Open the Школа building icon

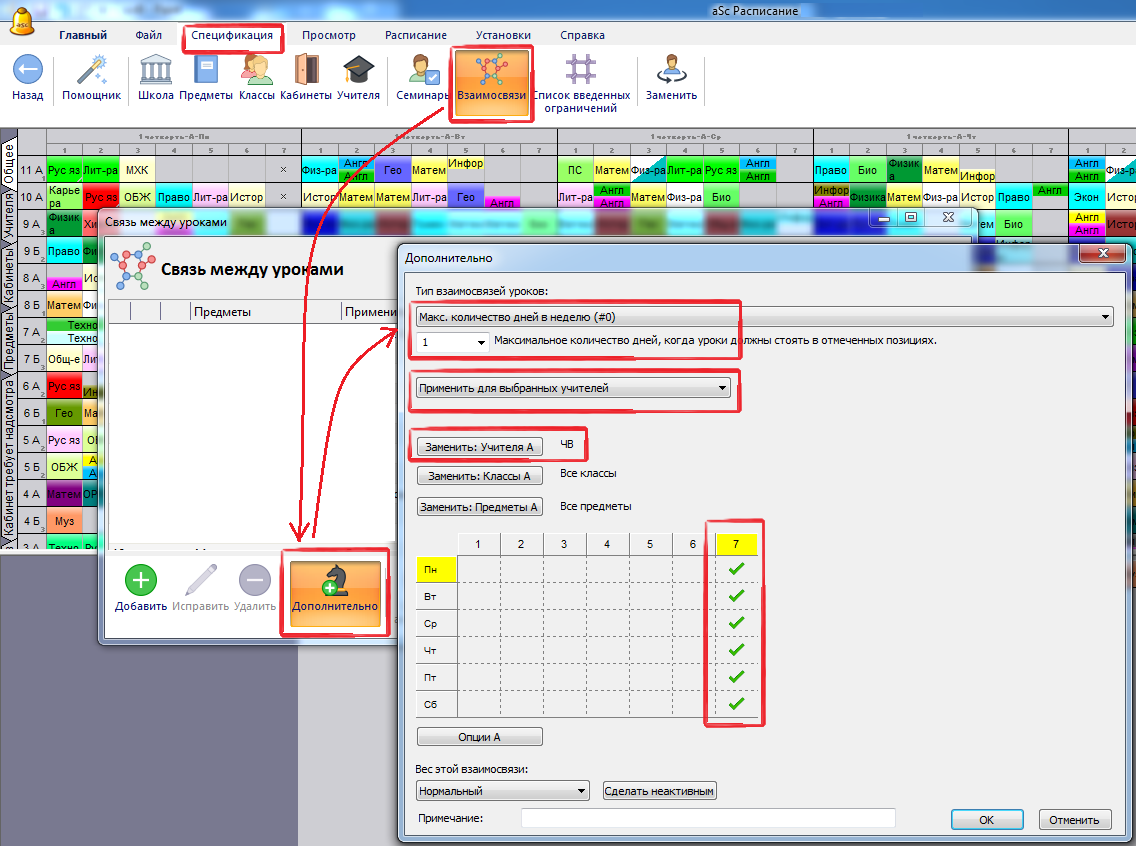click(x=155, y=72)
